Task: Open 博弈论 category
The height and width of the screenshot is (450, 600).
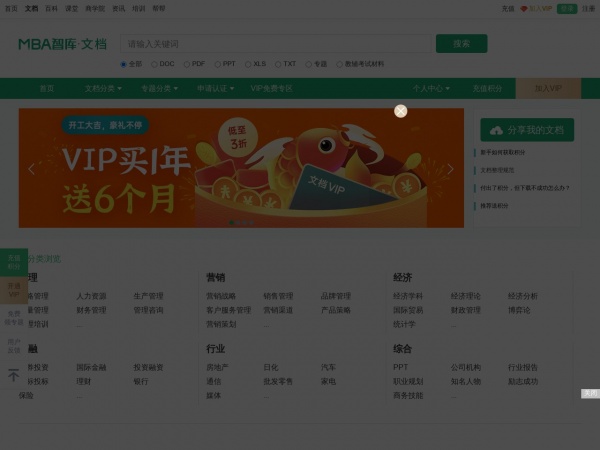Action: pos(519,310)
